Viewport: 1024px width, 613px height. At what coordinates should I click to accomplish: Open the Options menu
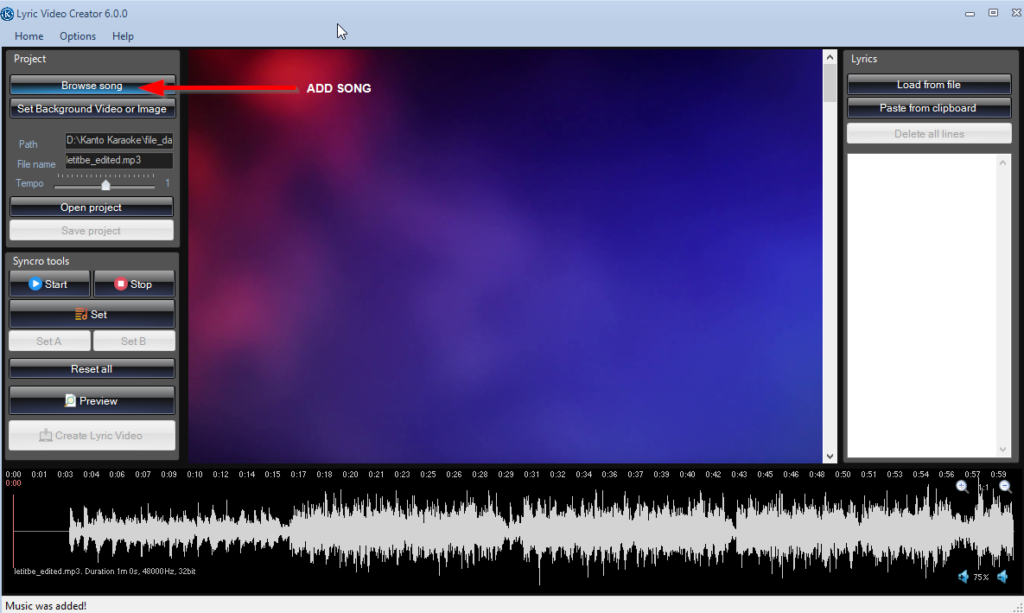78,36
